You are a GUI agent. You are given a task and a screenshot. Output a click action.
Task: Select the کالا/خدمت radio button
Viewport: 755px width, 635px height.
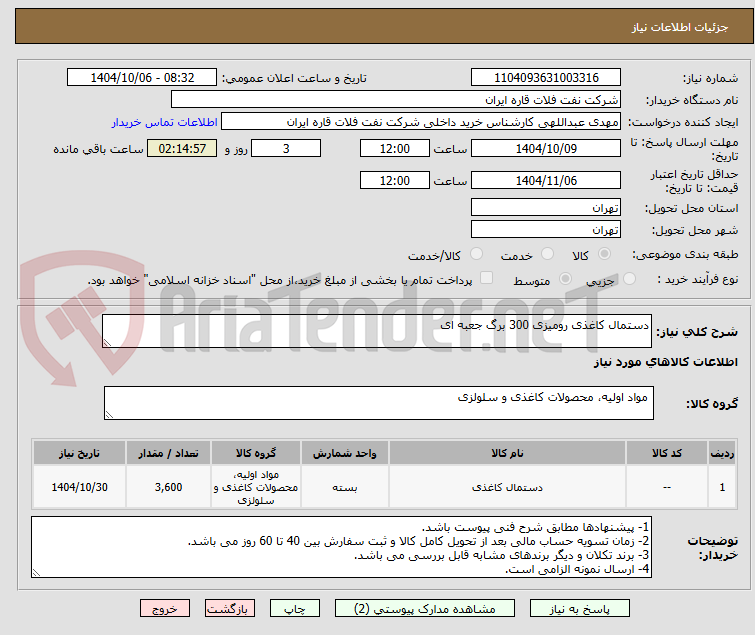pyautogui.click(x=476, y=254)
